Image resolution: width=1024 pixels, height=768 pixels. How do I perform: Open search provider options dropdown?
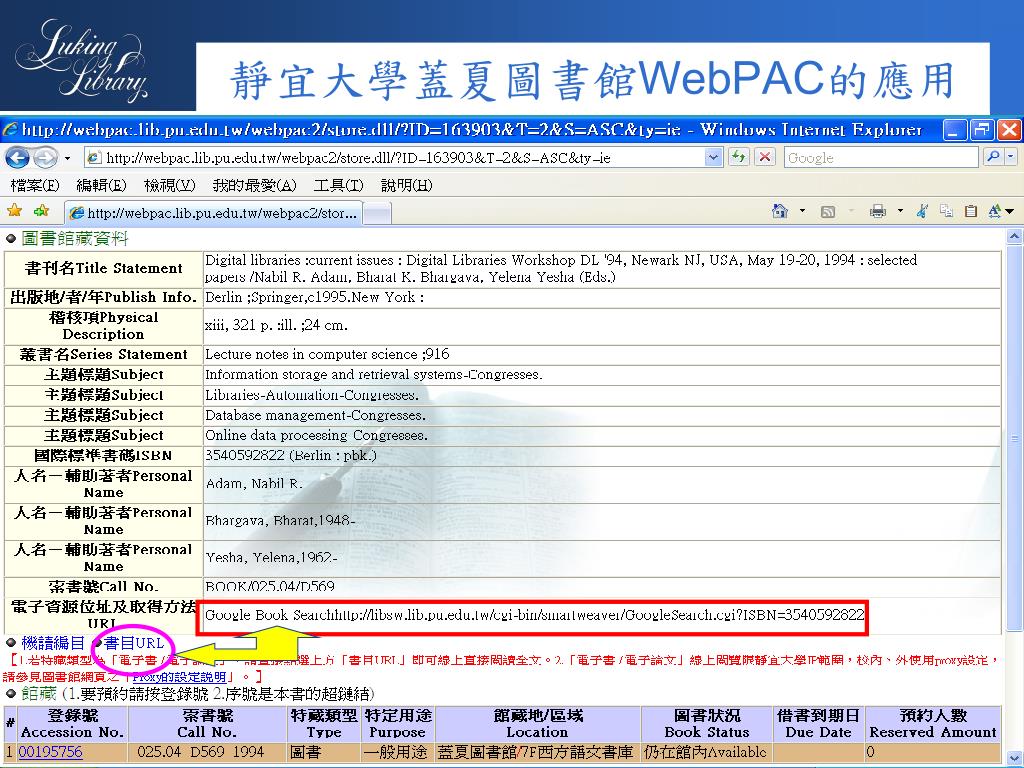coord(1011,157)
